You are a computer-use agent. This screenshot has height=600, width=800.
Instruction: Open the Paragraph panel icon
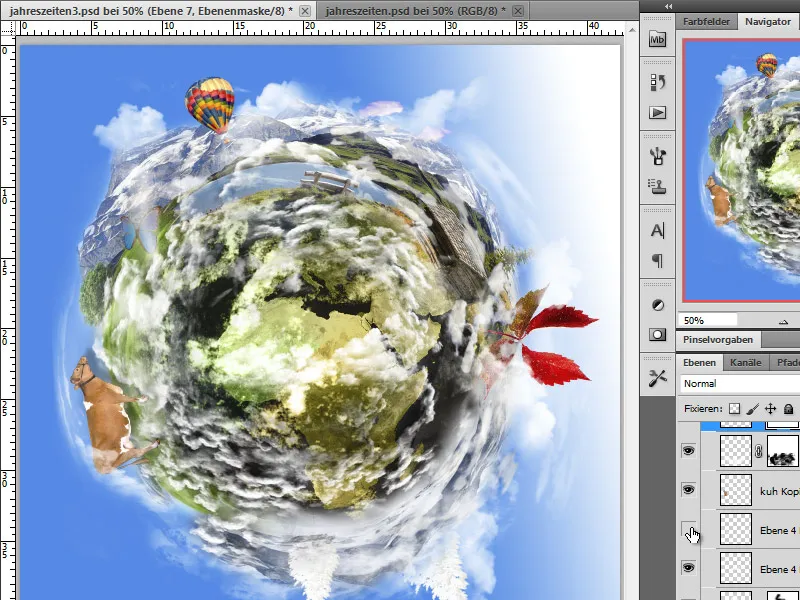(x=657, y=261)
